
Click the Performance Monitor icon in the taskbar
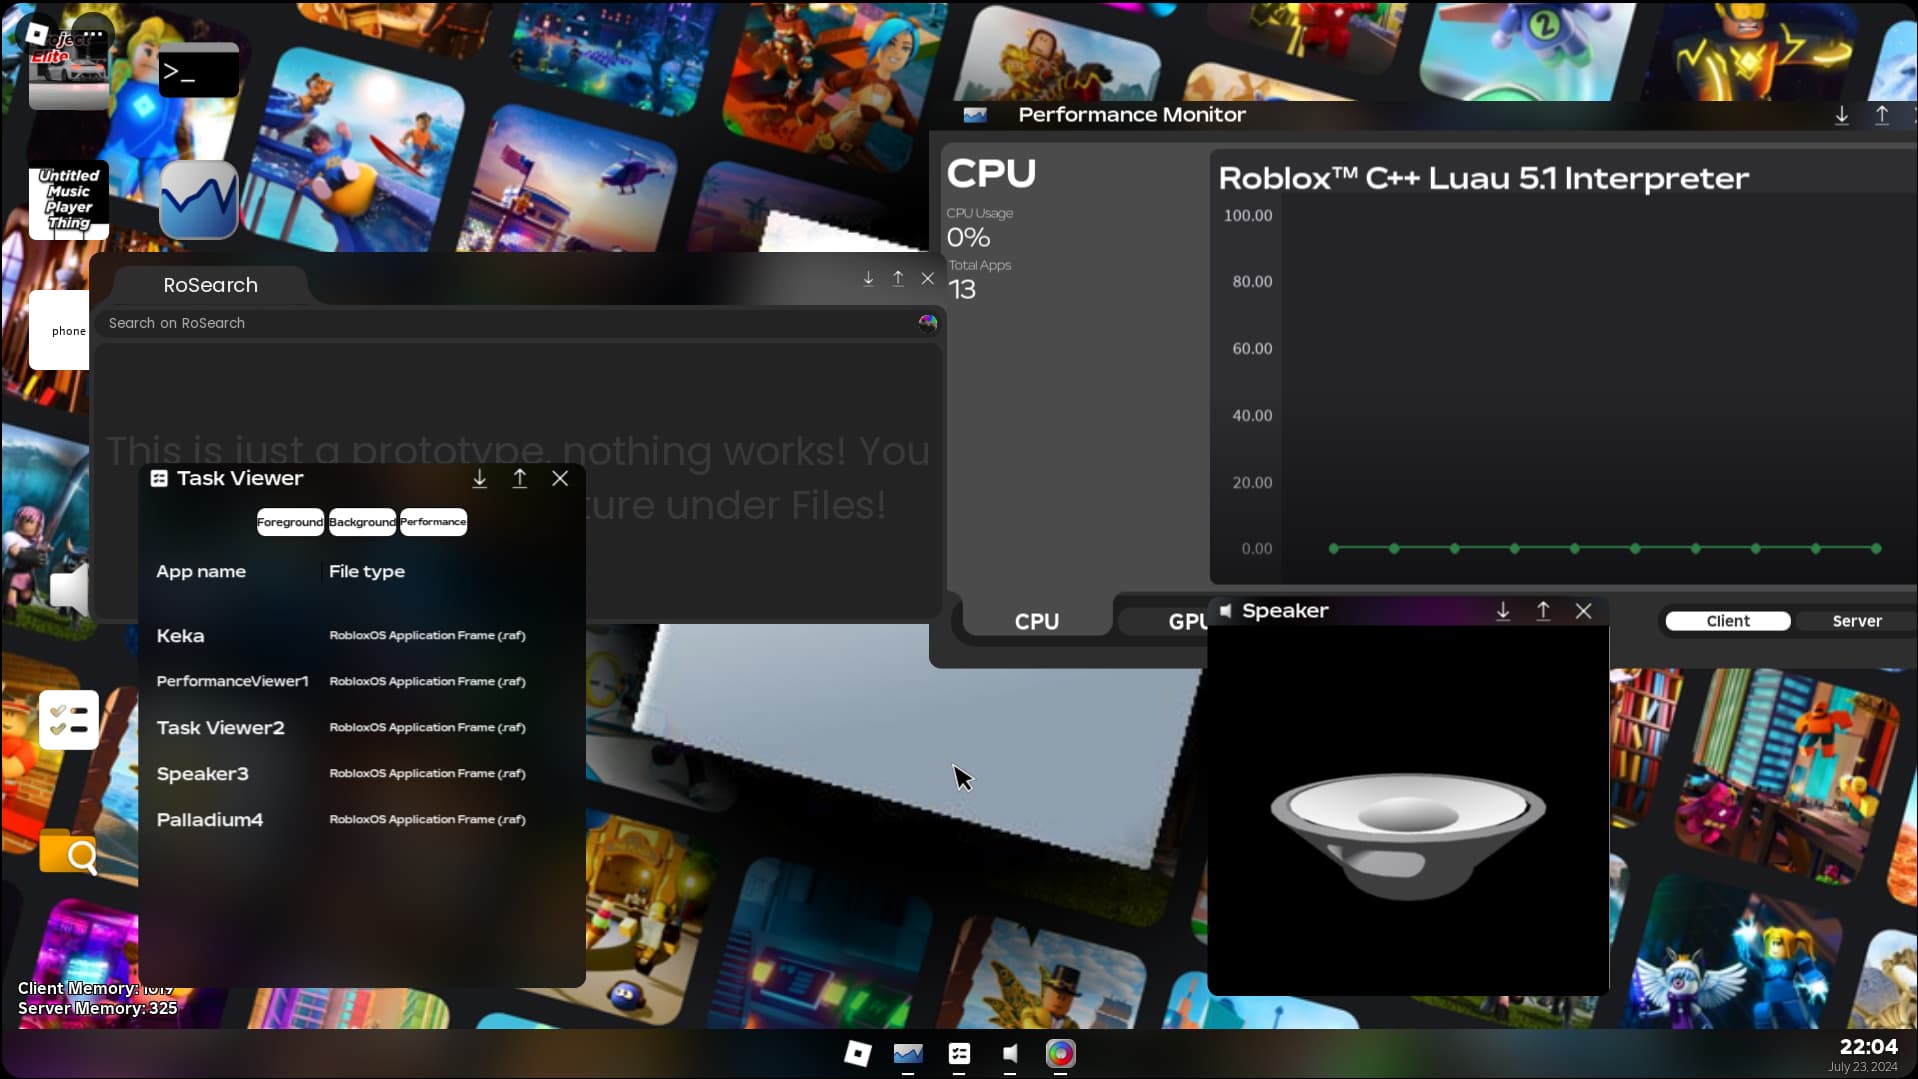(x=908, y=1054)
